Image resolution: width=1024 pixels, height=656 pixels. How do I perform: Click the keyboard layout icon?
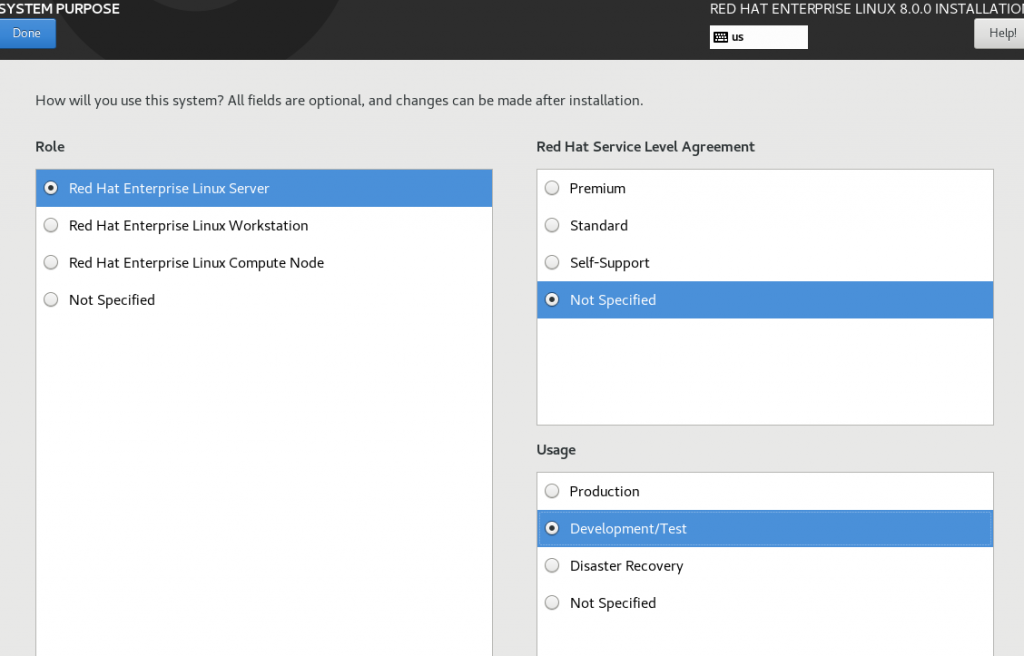(720, 37)
